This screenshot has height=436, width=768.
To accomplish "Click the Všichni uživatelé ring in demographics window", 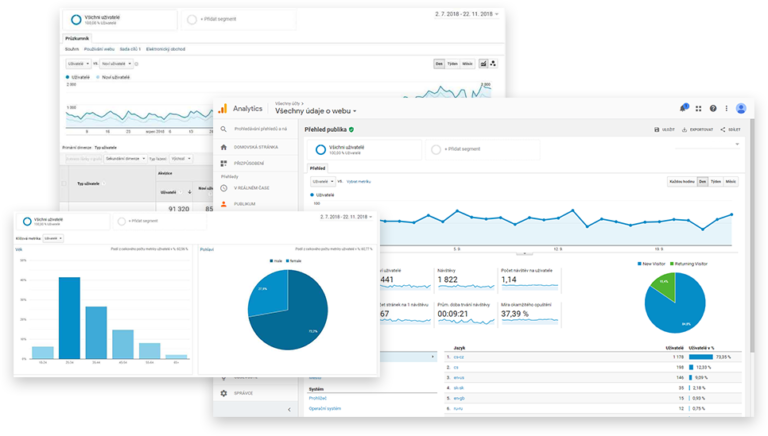I will tap(27, 221).
